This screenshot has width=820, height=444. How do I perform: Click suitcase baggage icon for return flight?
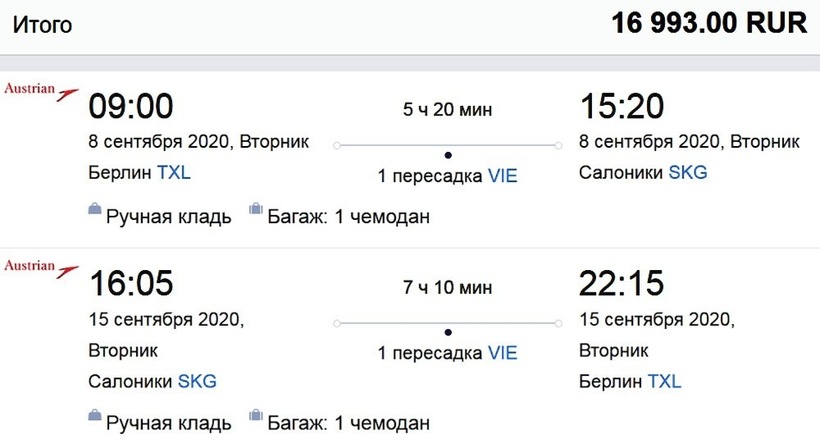point(255,415)
